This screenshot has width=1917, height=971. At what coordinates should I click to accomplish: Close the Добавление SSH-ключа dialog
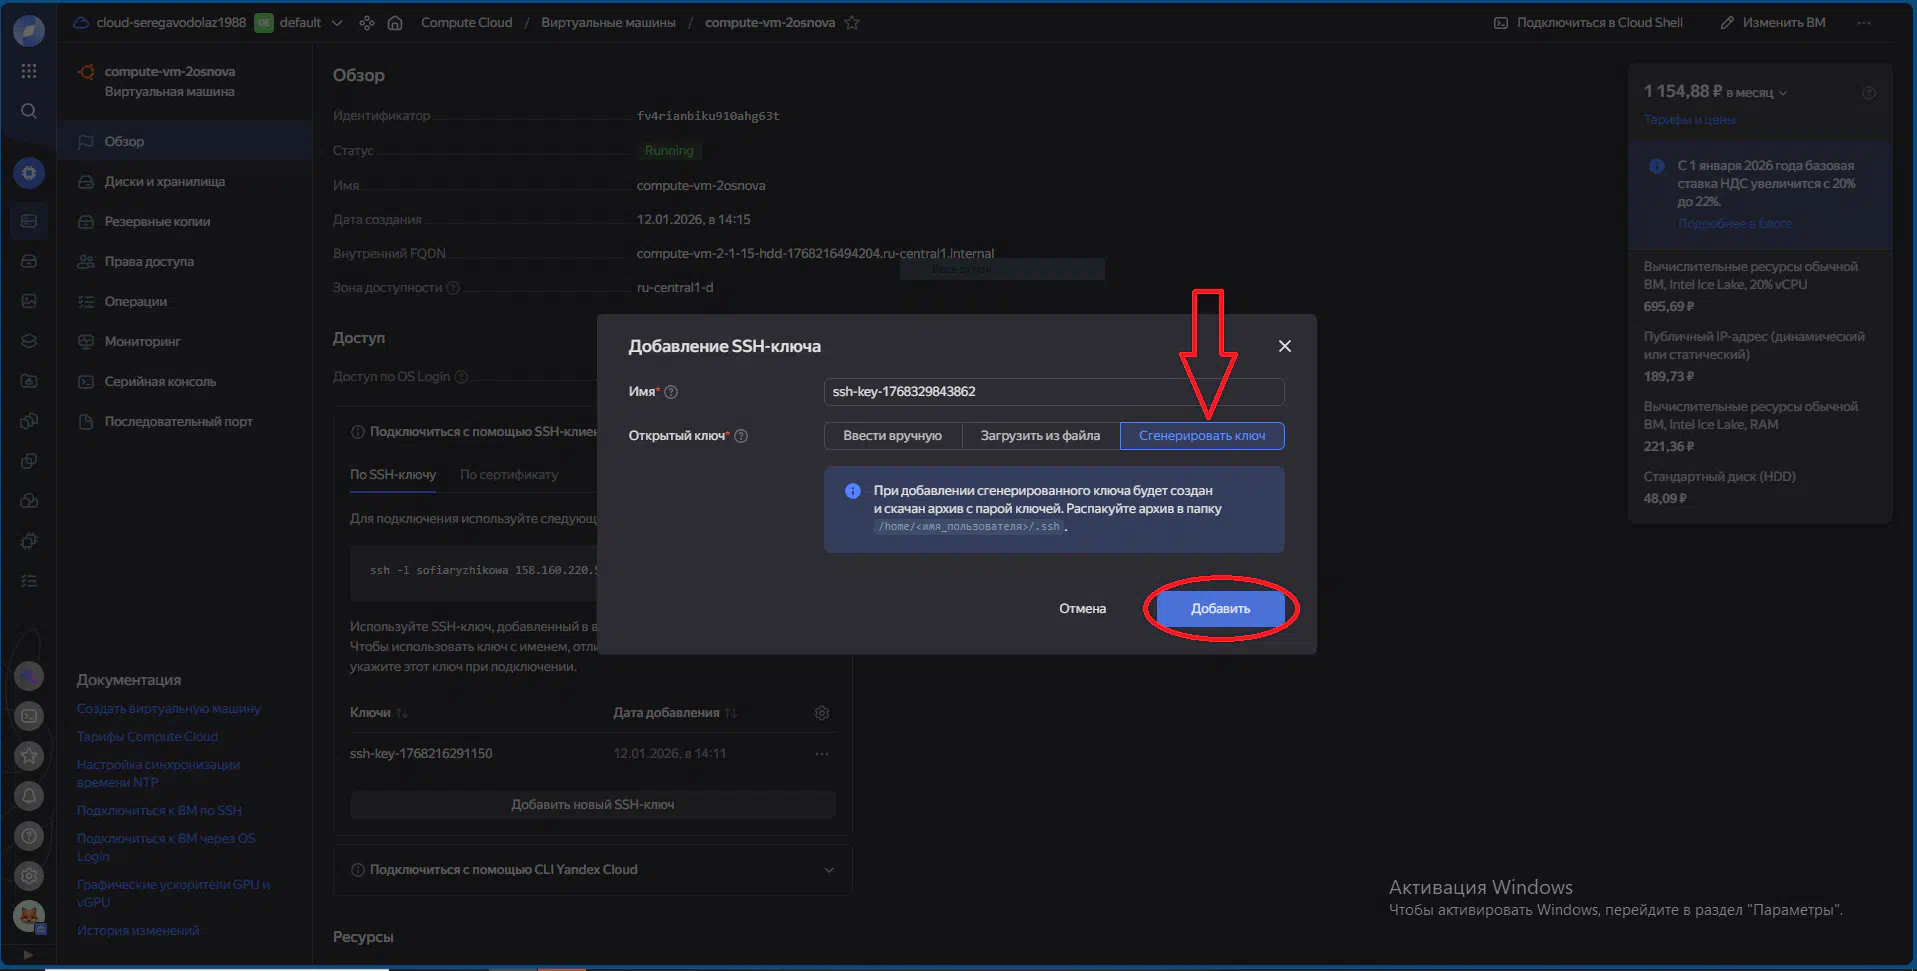(1285, 346)
